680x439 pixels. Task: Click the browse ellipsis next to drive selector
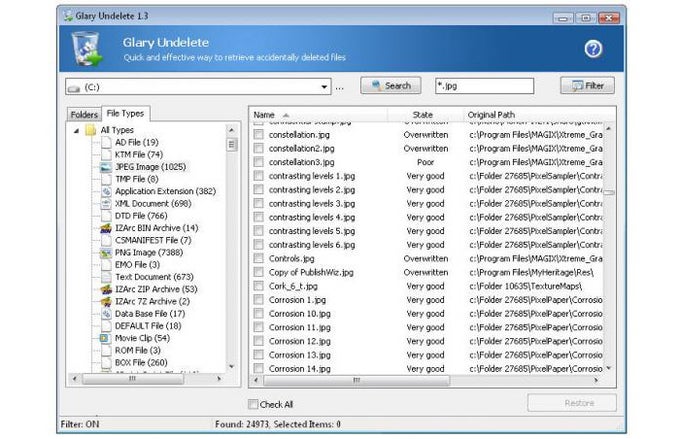point(340,88)
